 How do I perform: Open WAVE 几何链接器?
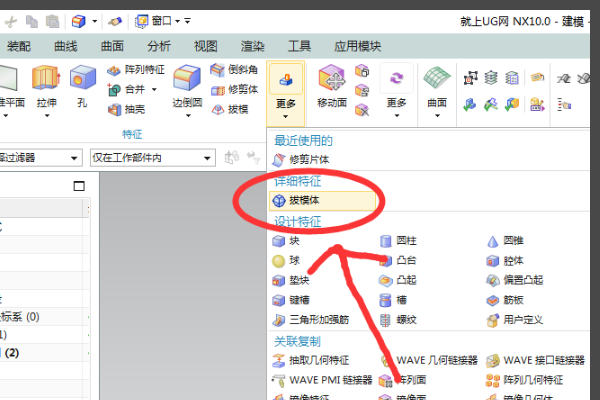(x=429, y=360)
